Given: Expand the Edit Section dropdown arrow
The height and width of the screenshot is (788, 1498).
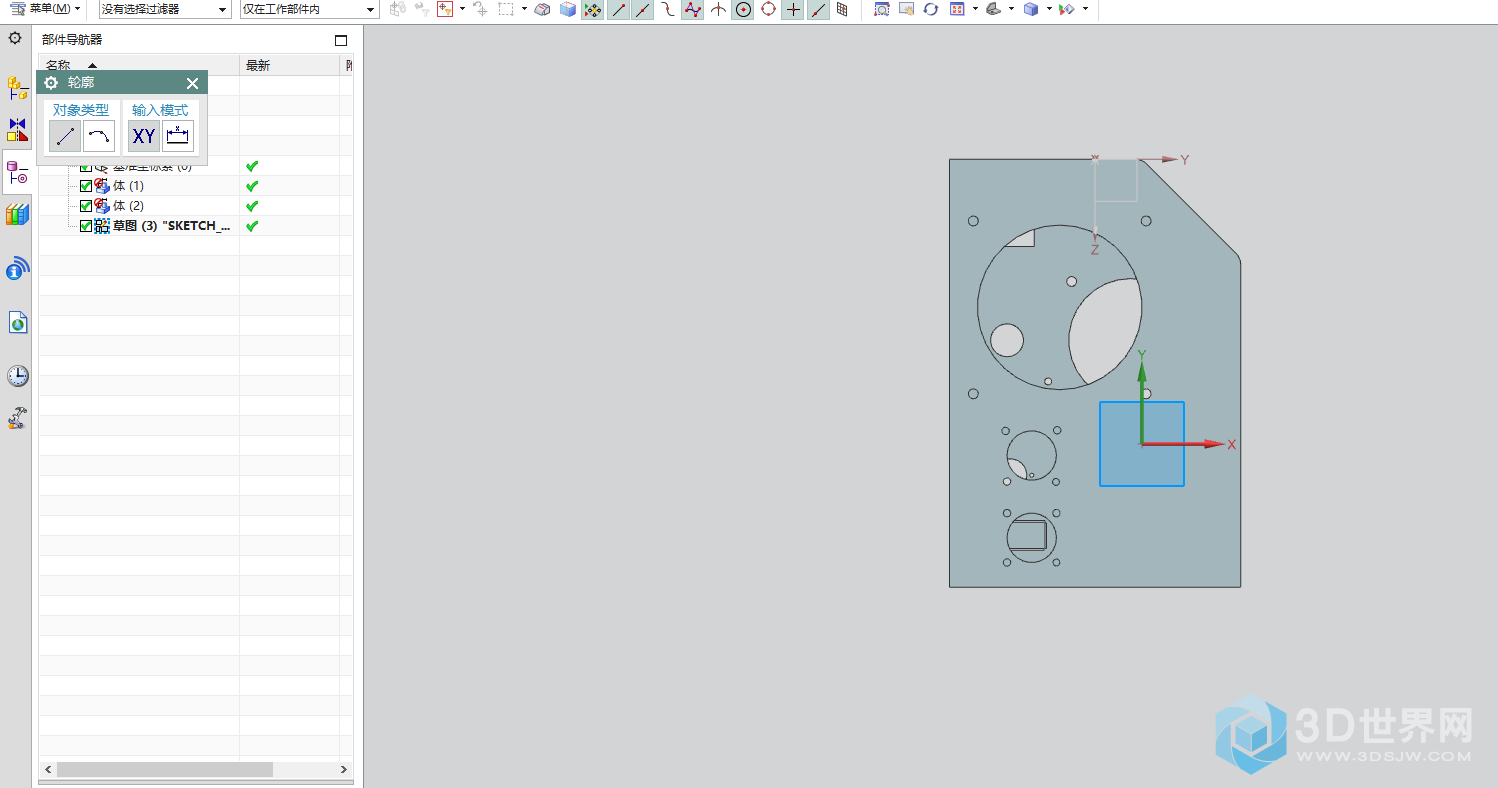Looking at the screenshot, I should click(1085, 9).
